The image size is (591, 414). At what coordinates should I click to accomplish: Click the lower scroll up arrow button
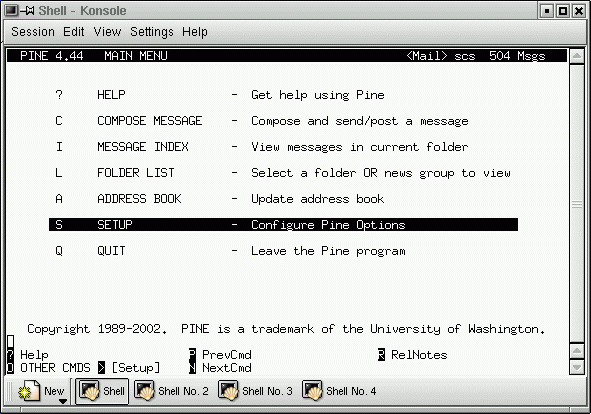(577, 351)
